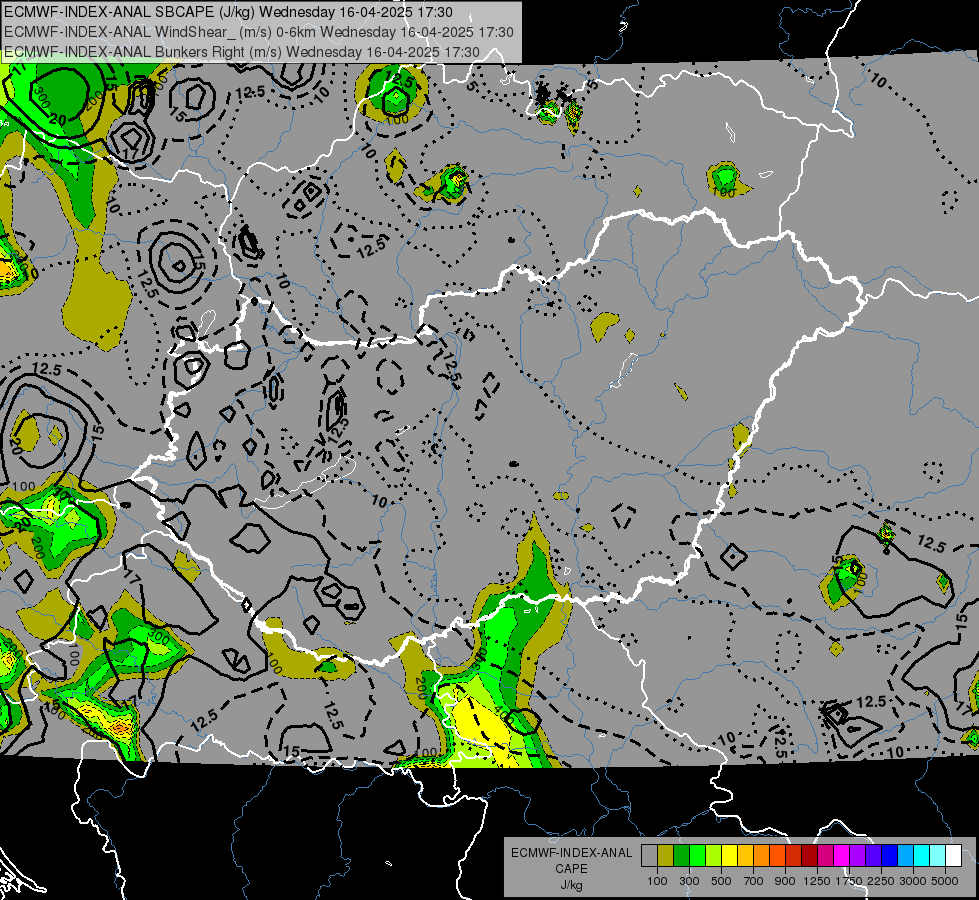This screenshot has height=900, width=979.
Task: Click the olive swatch in CAPE legend
Action: pyautogui.click(x=666, y=855)
